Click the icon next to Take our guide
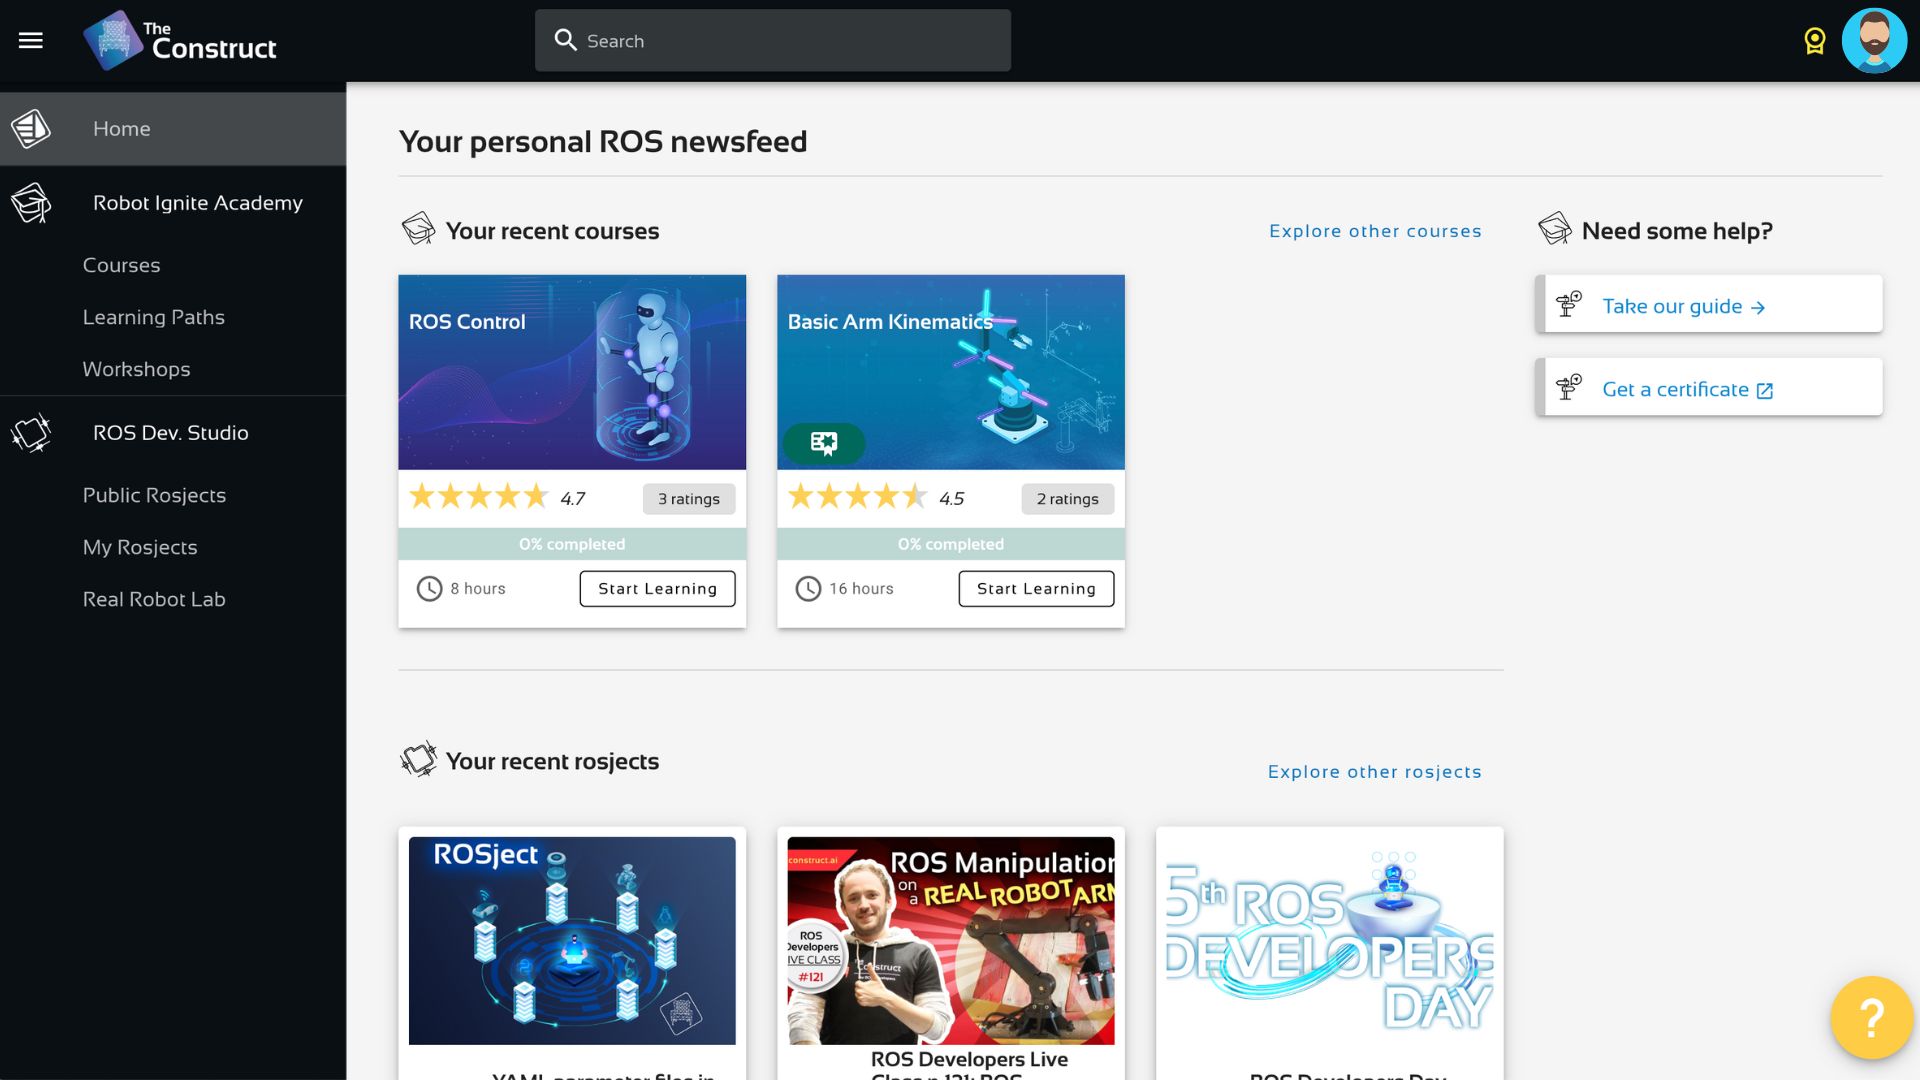The height and width of the screenshot is (1080, 1920). coord(1569,304)
